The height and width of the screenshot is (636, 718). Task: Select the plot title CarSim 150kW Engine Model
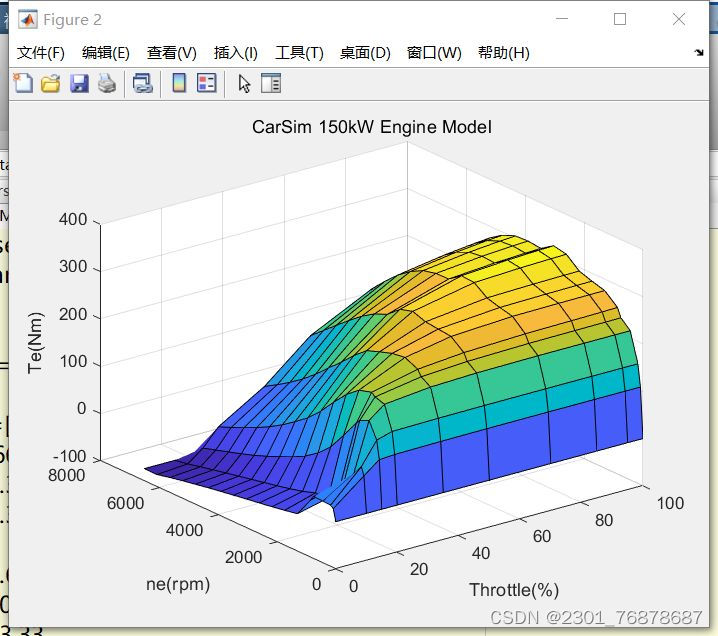tap(372, 127)
